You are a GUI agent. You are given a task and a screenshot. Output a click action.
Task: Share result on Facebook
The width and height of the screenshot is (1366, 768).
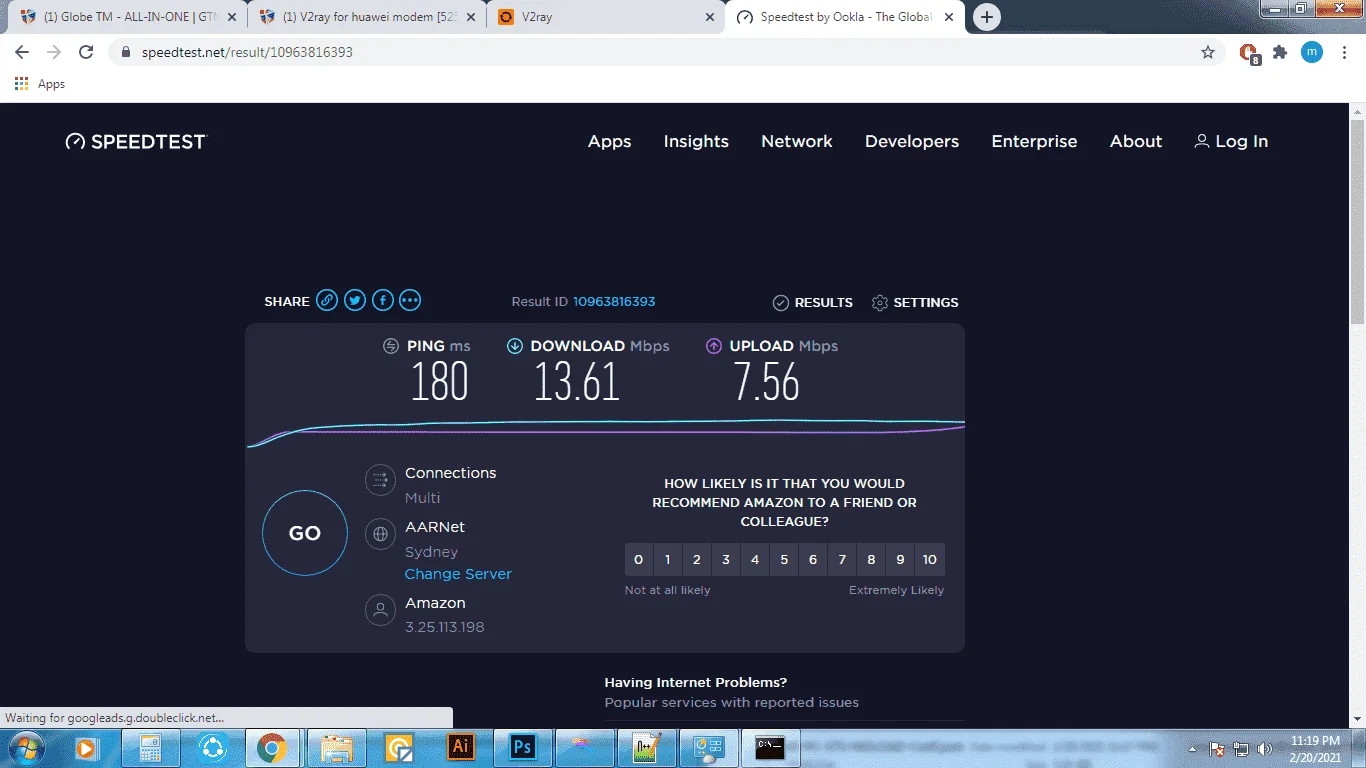383,300
